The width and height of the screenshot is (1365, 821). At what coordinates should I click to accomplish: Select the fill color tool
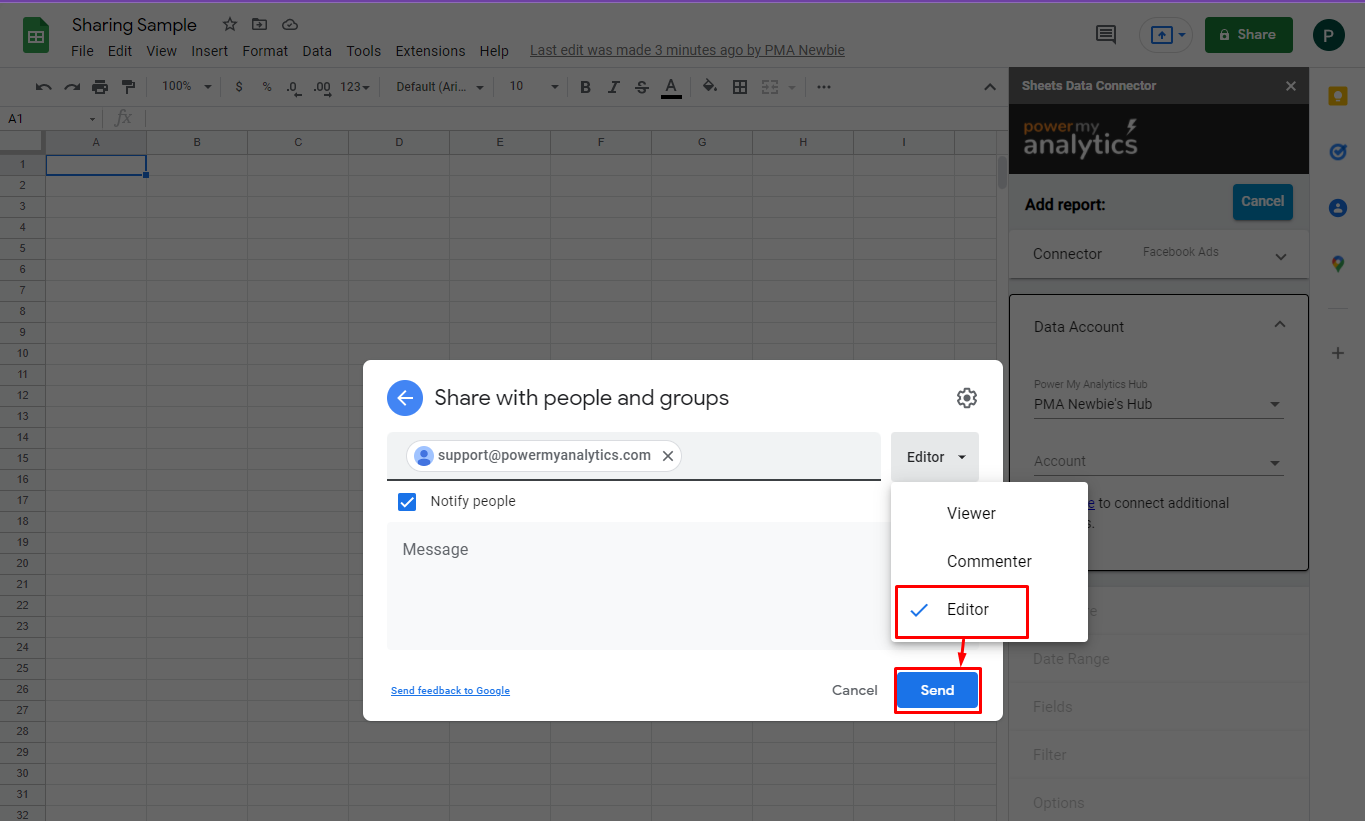[x=709, y=87]
